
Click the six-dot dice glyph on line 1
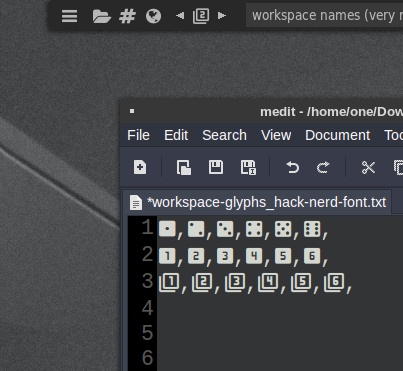click(312, 229)
